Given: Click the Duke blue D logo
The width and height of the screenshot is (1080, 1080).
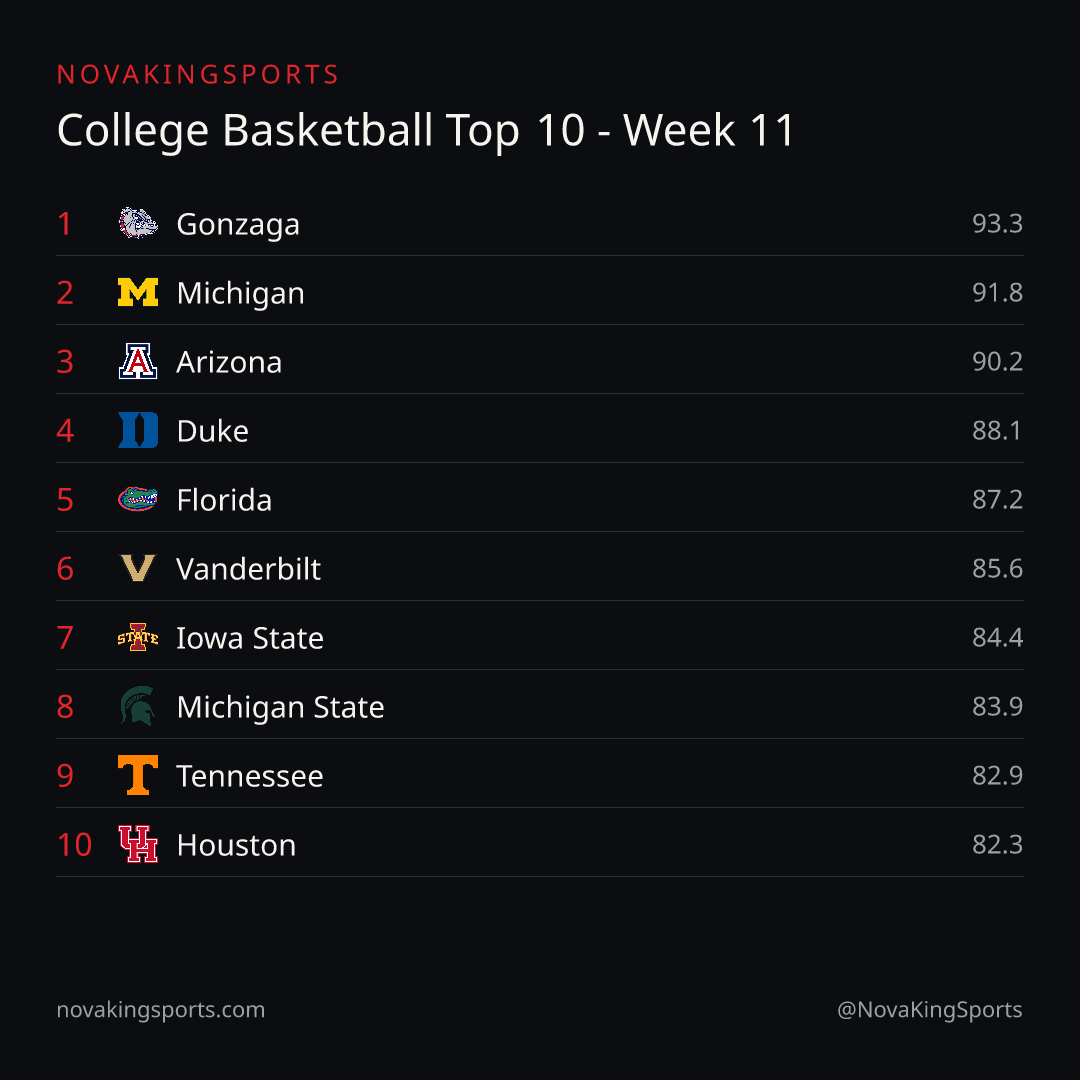Looking at the screenshot, I should [138, 430].
